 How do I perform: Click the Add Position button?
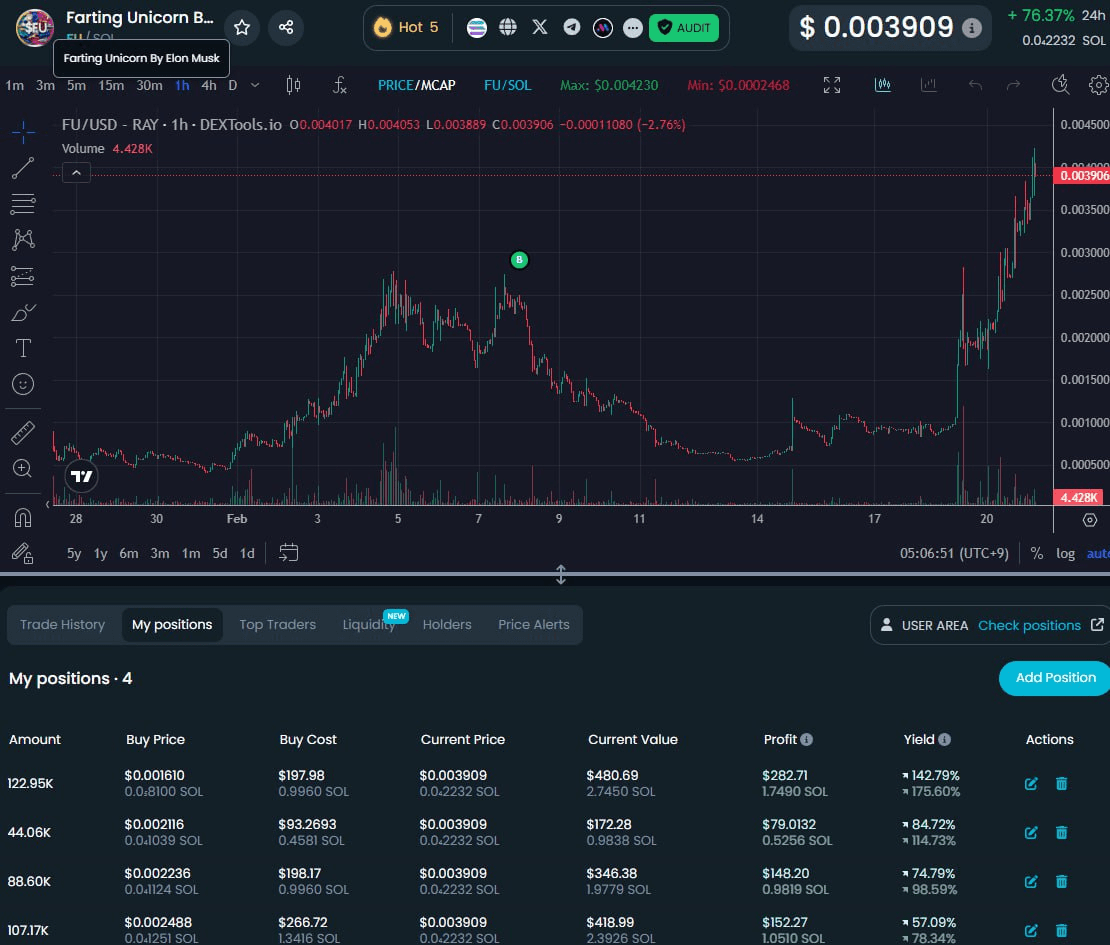tap(1055, 678)
